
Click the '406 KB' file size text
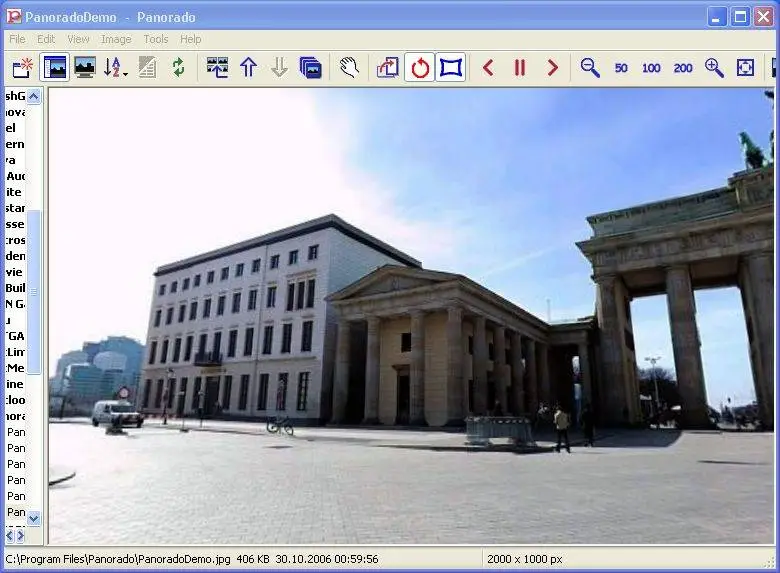(253, 559)
